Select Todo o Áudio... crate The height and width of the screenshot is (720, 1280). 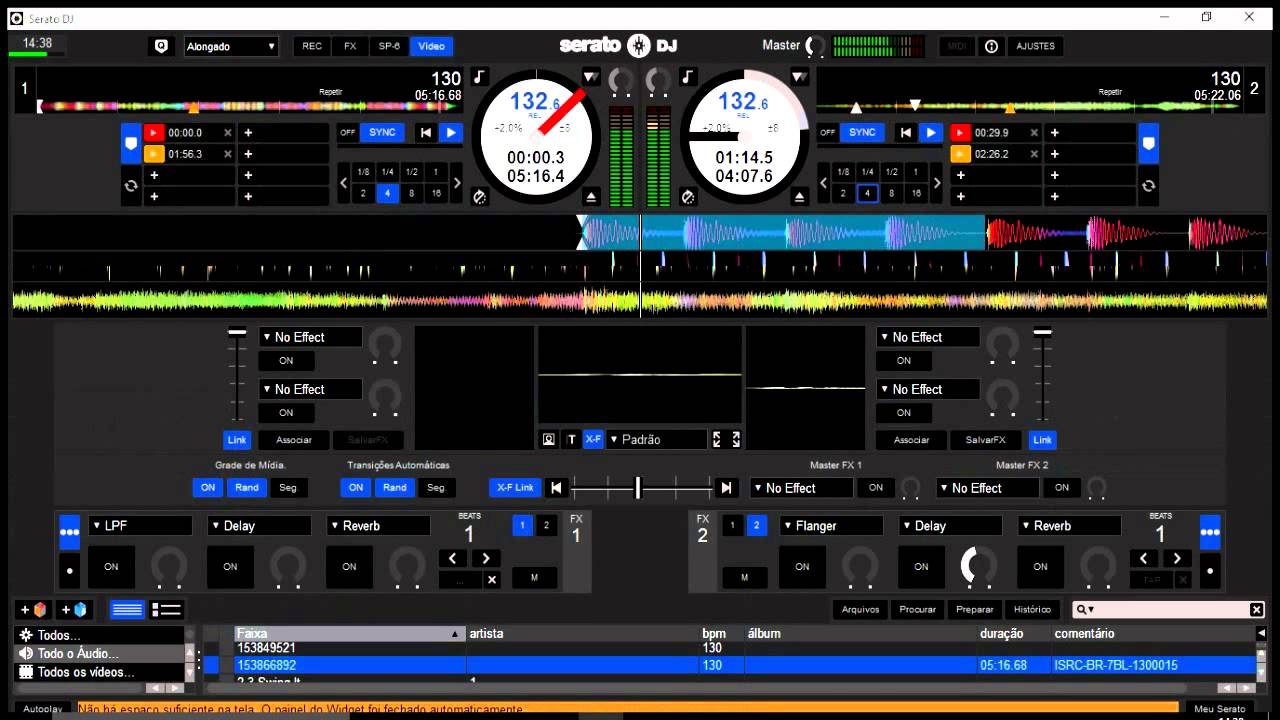[99, 654]
